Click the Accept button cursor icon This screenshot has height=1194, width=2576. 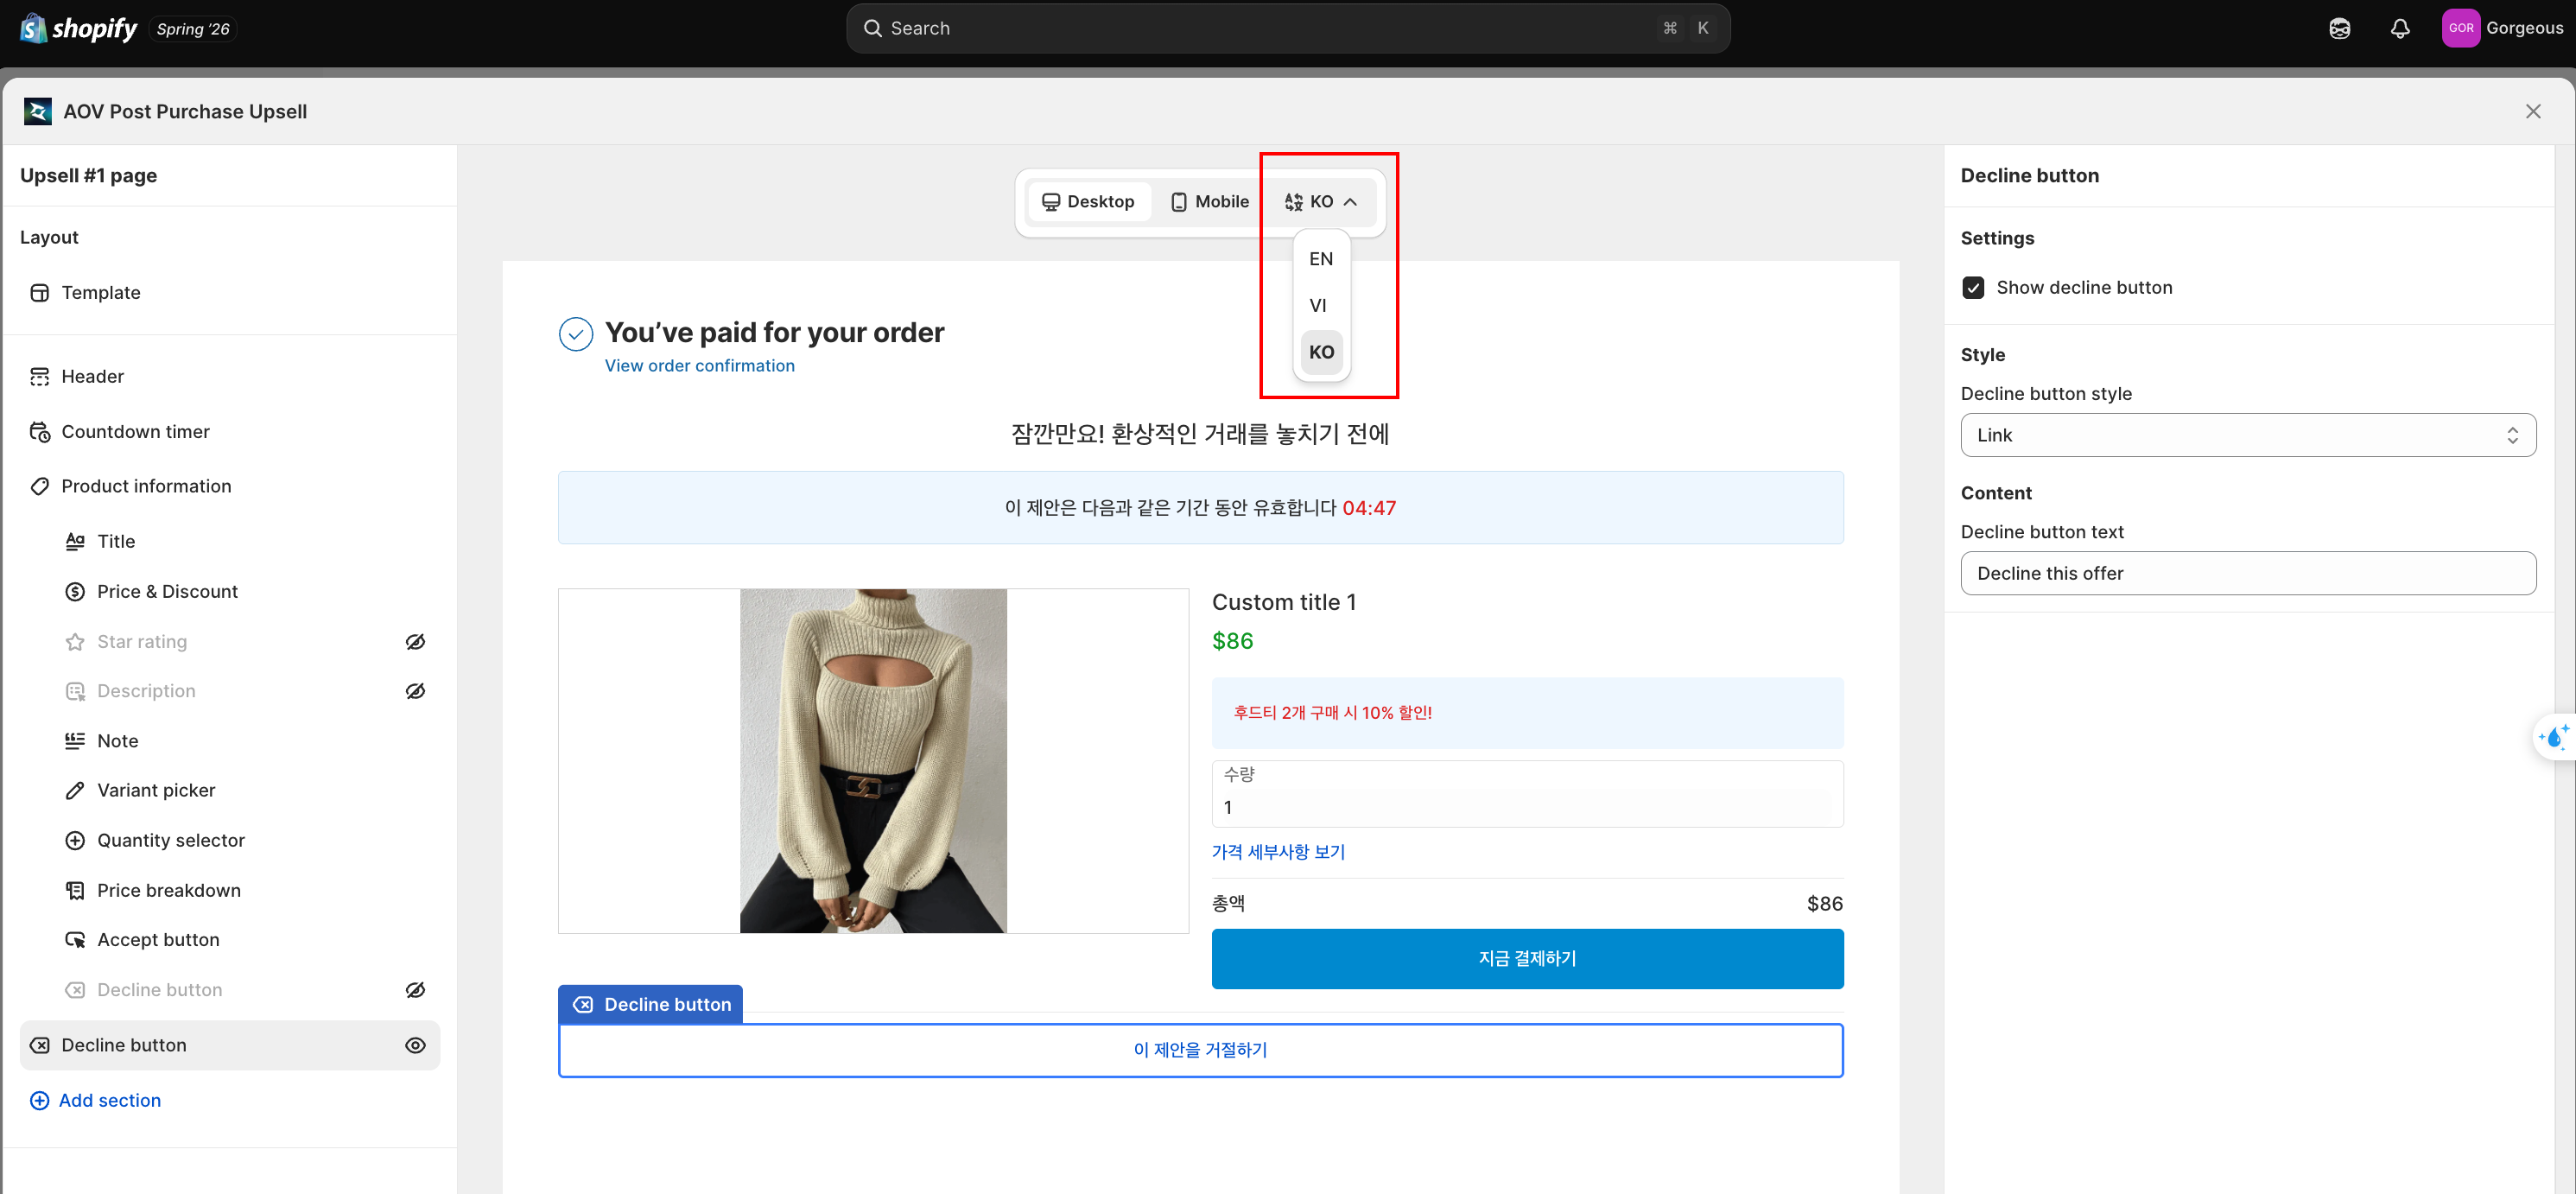click(x=75, y=940)
